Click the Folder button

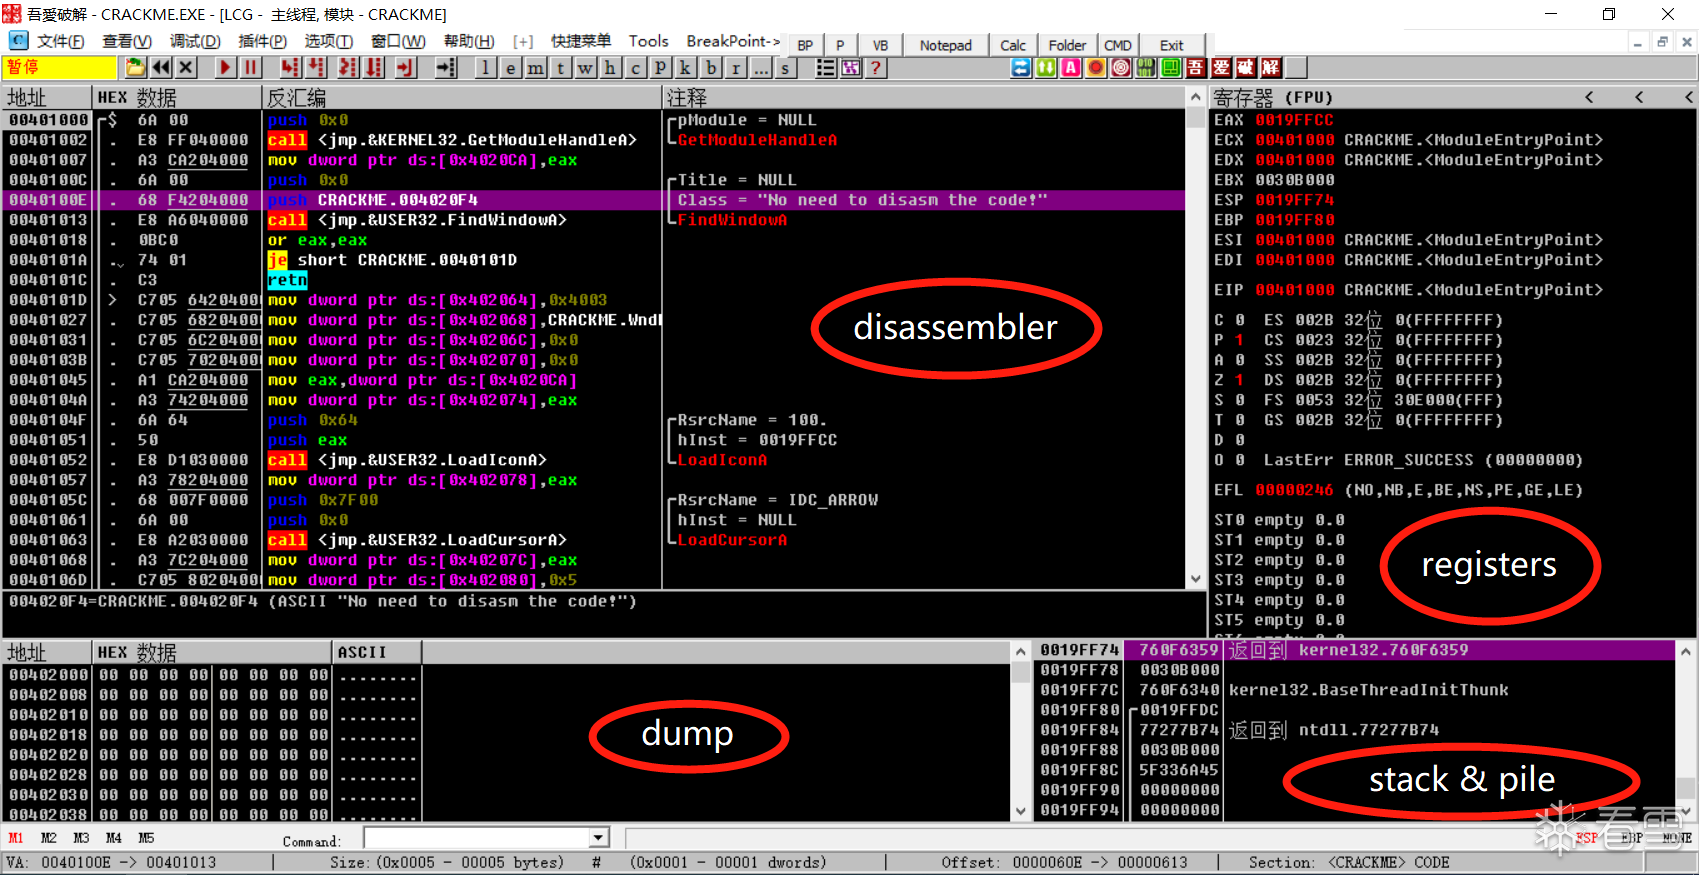coord(1067,45)
